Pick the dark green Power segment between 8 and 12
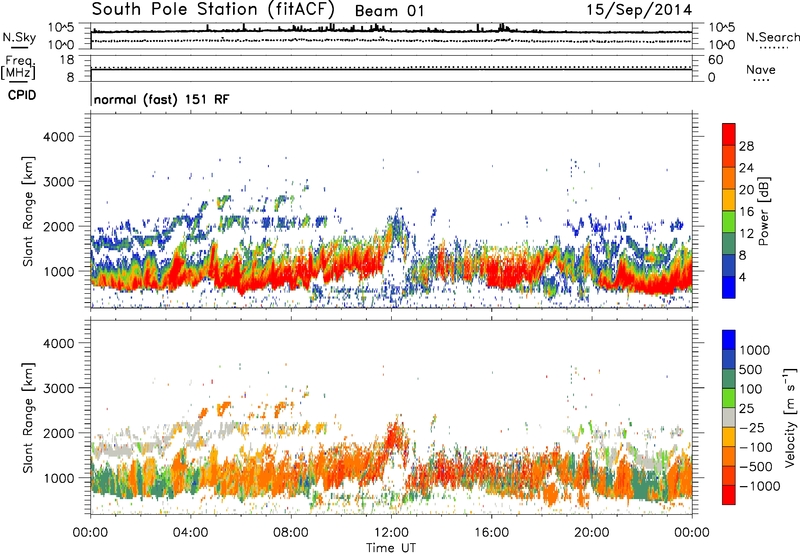The image size is (800, 554). [729, 243]
